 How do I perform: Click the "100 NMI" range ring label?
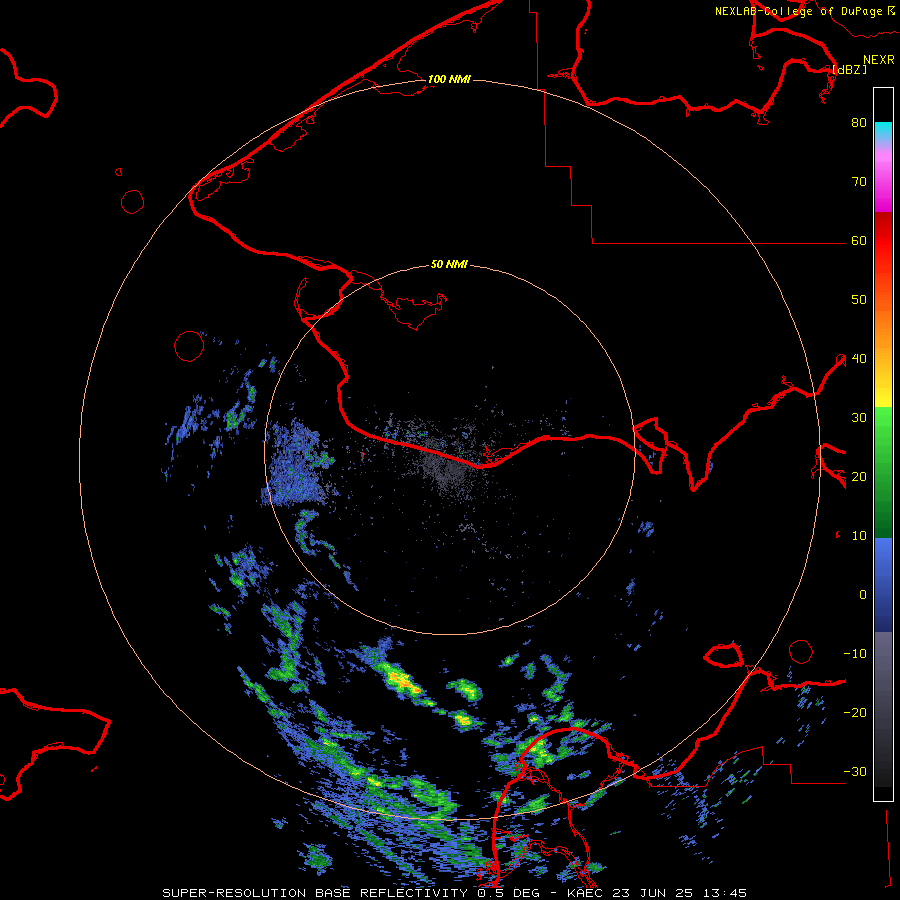[449, 79]
